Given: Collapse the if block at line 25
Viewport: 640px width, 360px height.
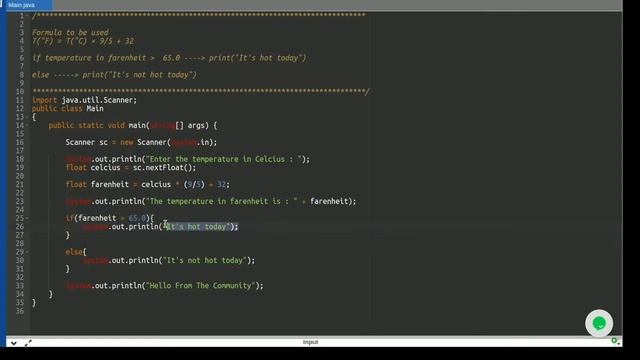Looking at the screenshot, I should (27, 218).
